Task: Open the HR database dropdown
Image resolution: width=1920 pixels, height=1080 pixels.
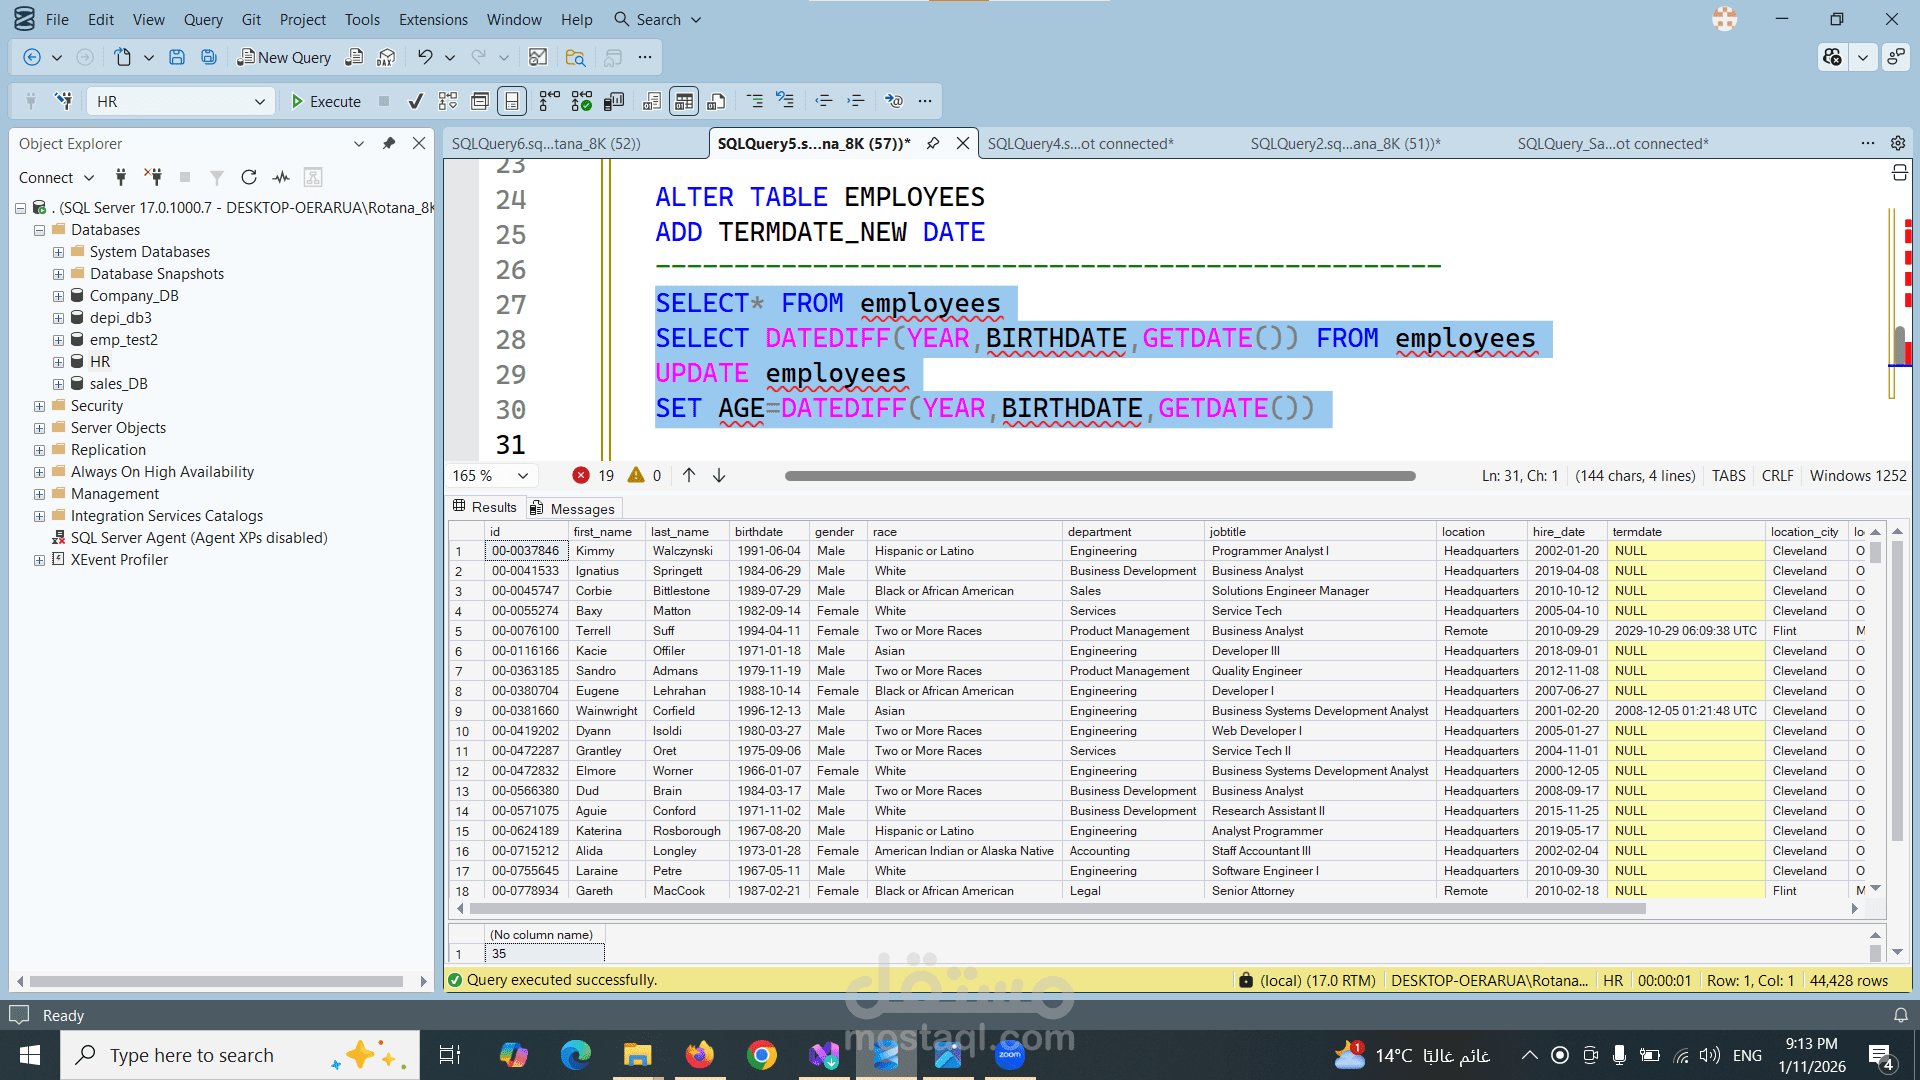Action: point(259,101)
